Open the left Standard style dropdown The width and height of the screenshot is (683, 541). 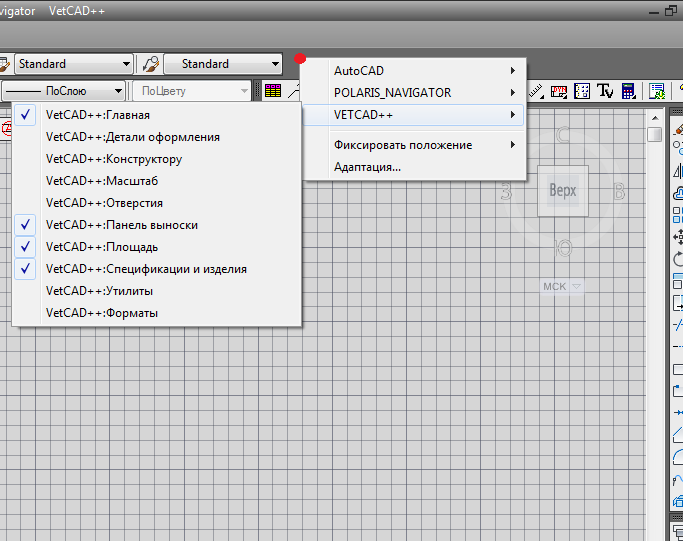[74, 64]
